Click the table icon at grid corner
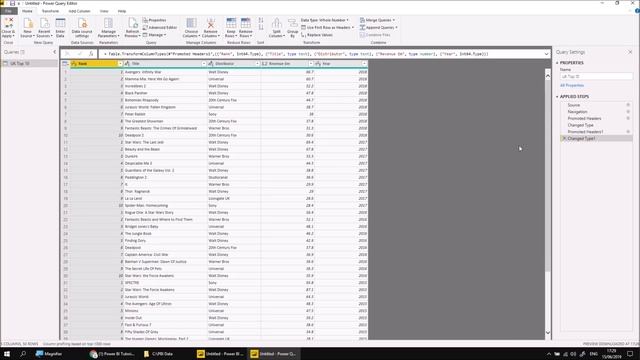The height and width of the screenshot is (360, 640). (x=65, y=64)
